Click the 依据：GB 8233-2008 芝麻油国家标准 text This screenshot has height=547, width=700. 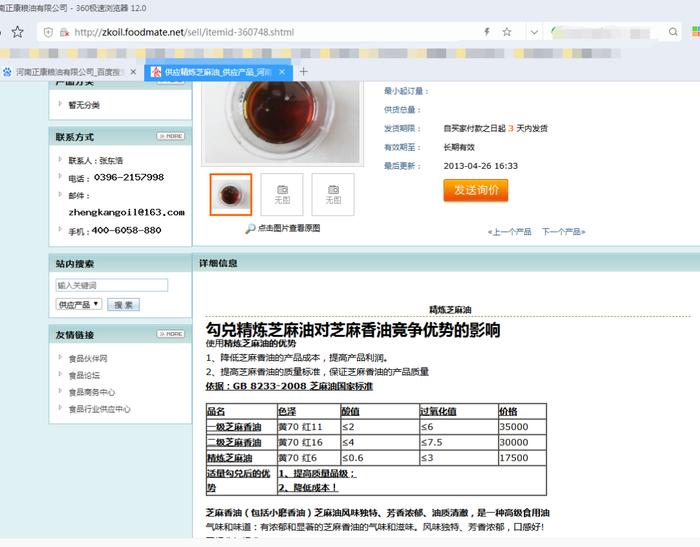[289, 386]
